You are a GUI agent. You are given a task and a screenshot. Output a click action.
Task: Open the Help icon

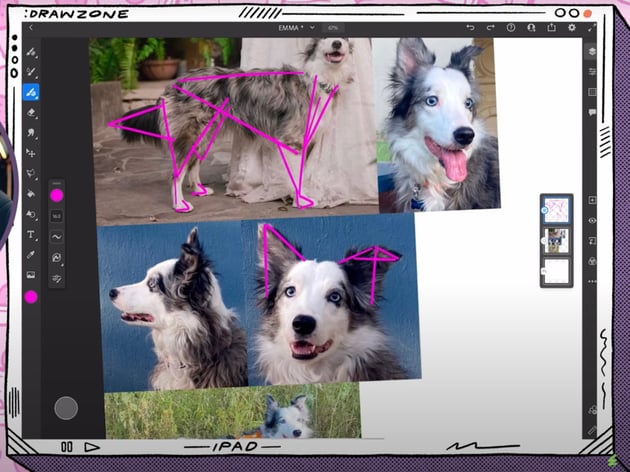pyautogui.click(x=511, y=28)
